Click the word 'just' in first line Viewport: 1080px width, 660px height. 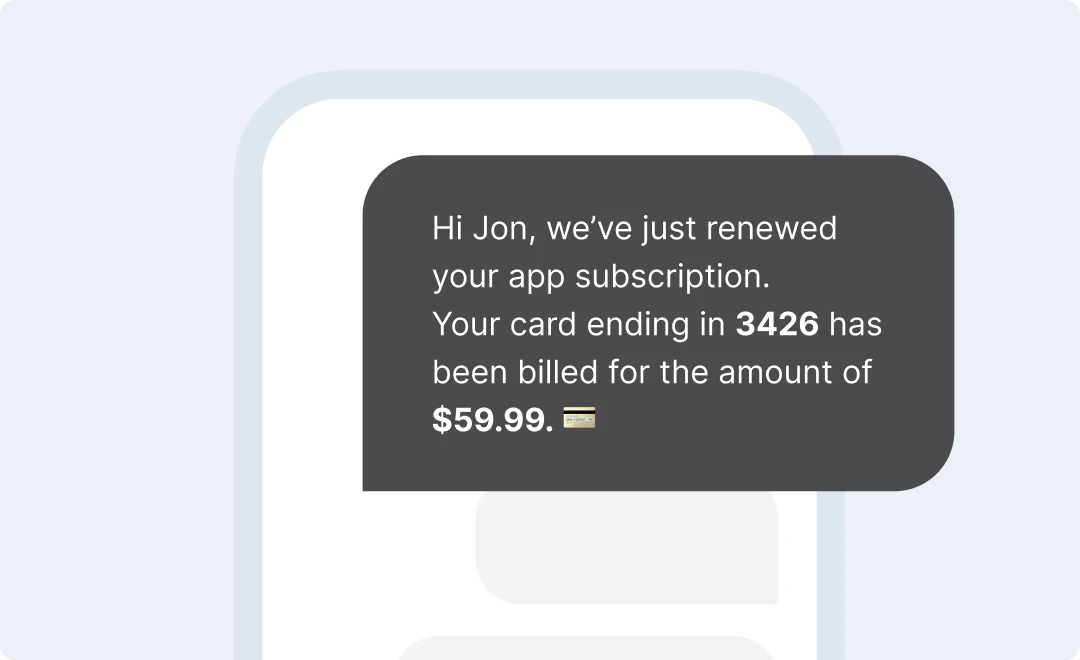pos(669,229)
